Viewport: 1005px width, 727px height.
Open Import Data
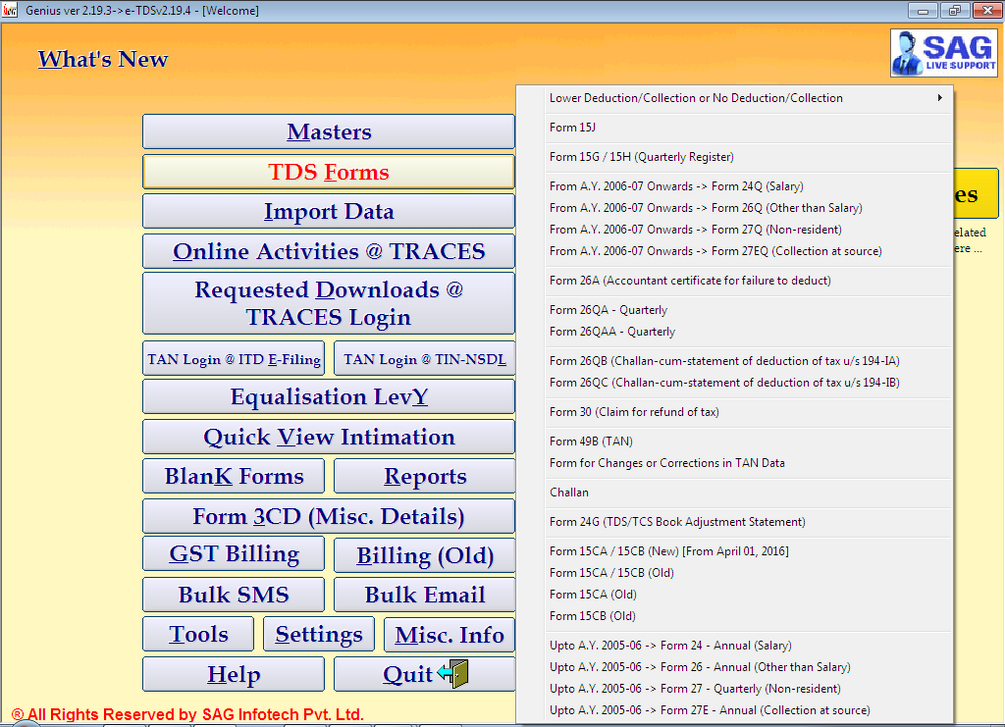coord(328,211)
